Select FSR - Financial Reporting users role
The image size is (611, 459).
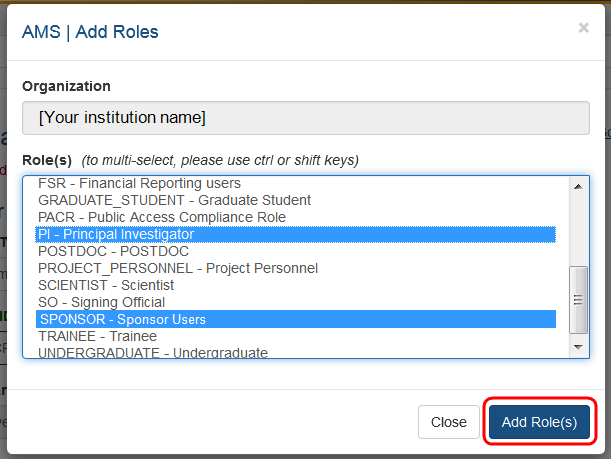[139, 184]
